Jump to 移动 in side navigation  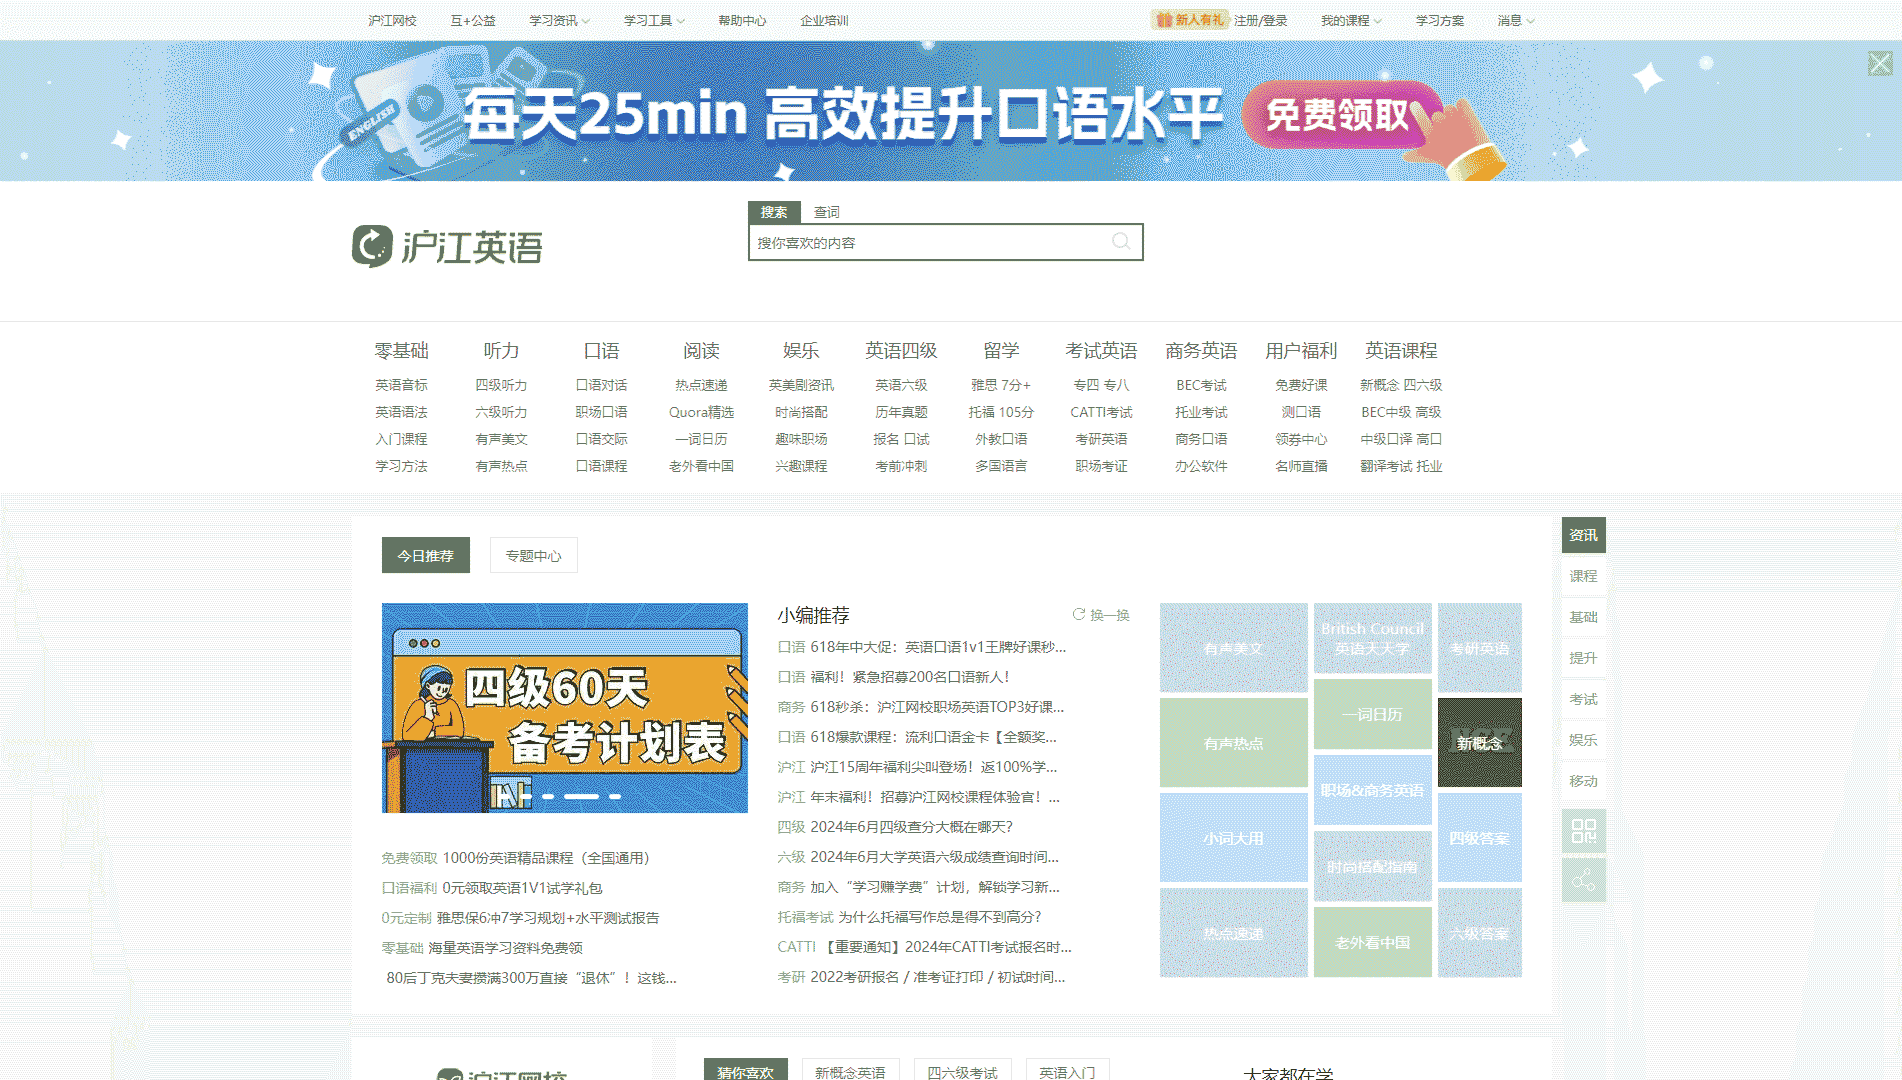1584,781
